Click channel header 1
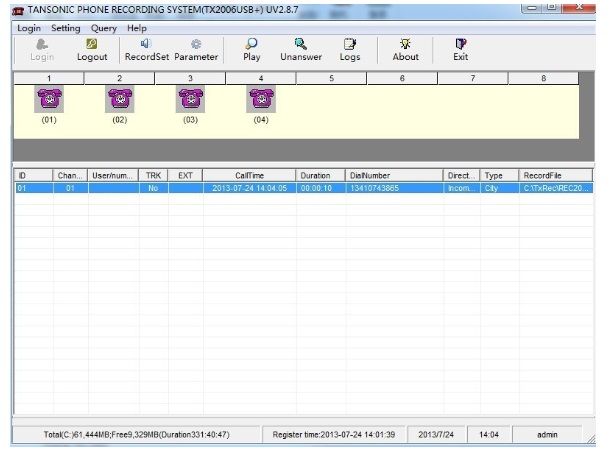Screen dimensions: 611x454 [49, 78]
